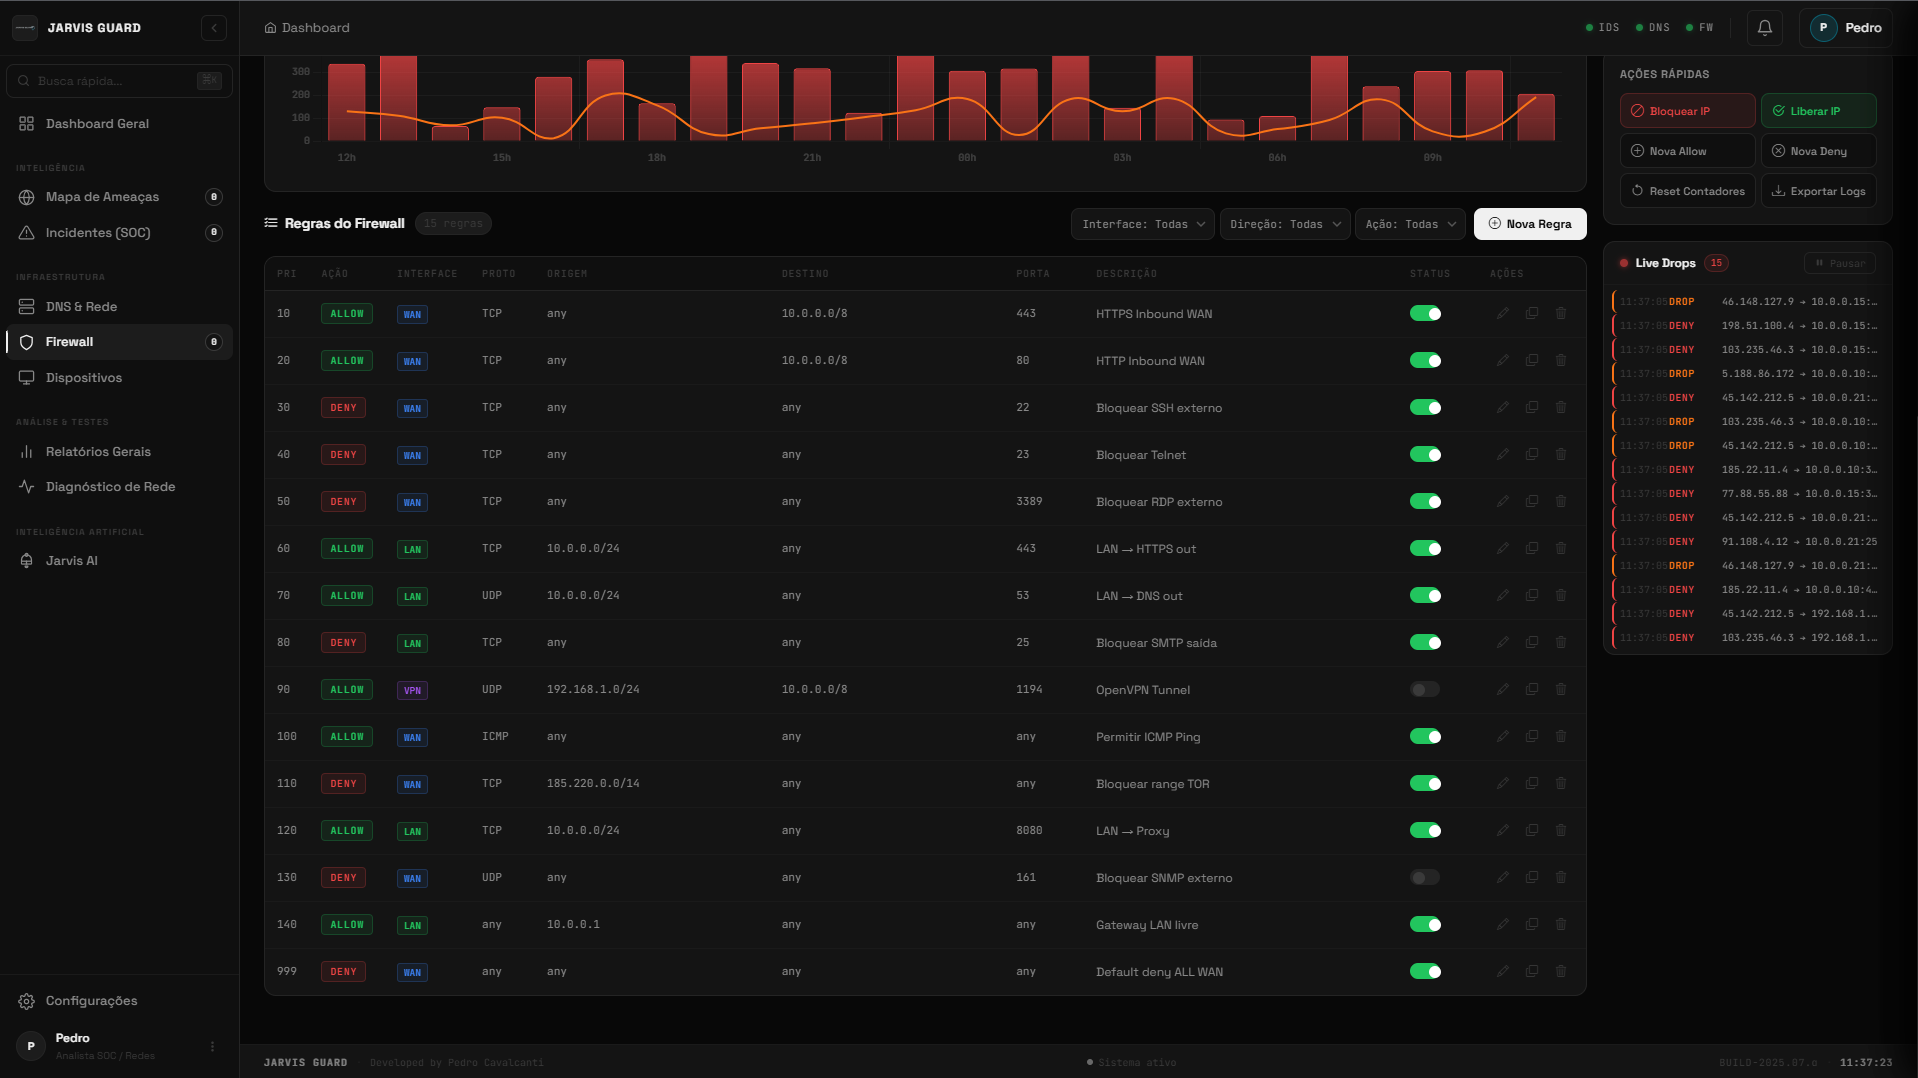Click the Bloquear IP quick action
The height and width of the screenshot is (1078, 1918).
click(1686, 110)
